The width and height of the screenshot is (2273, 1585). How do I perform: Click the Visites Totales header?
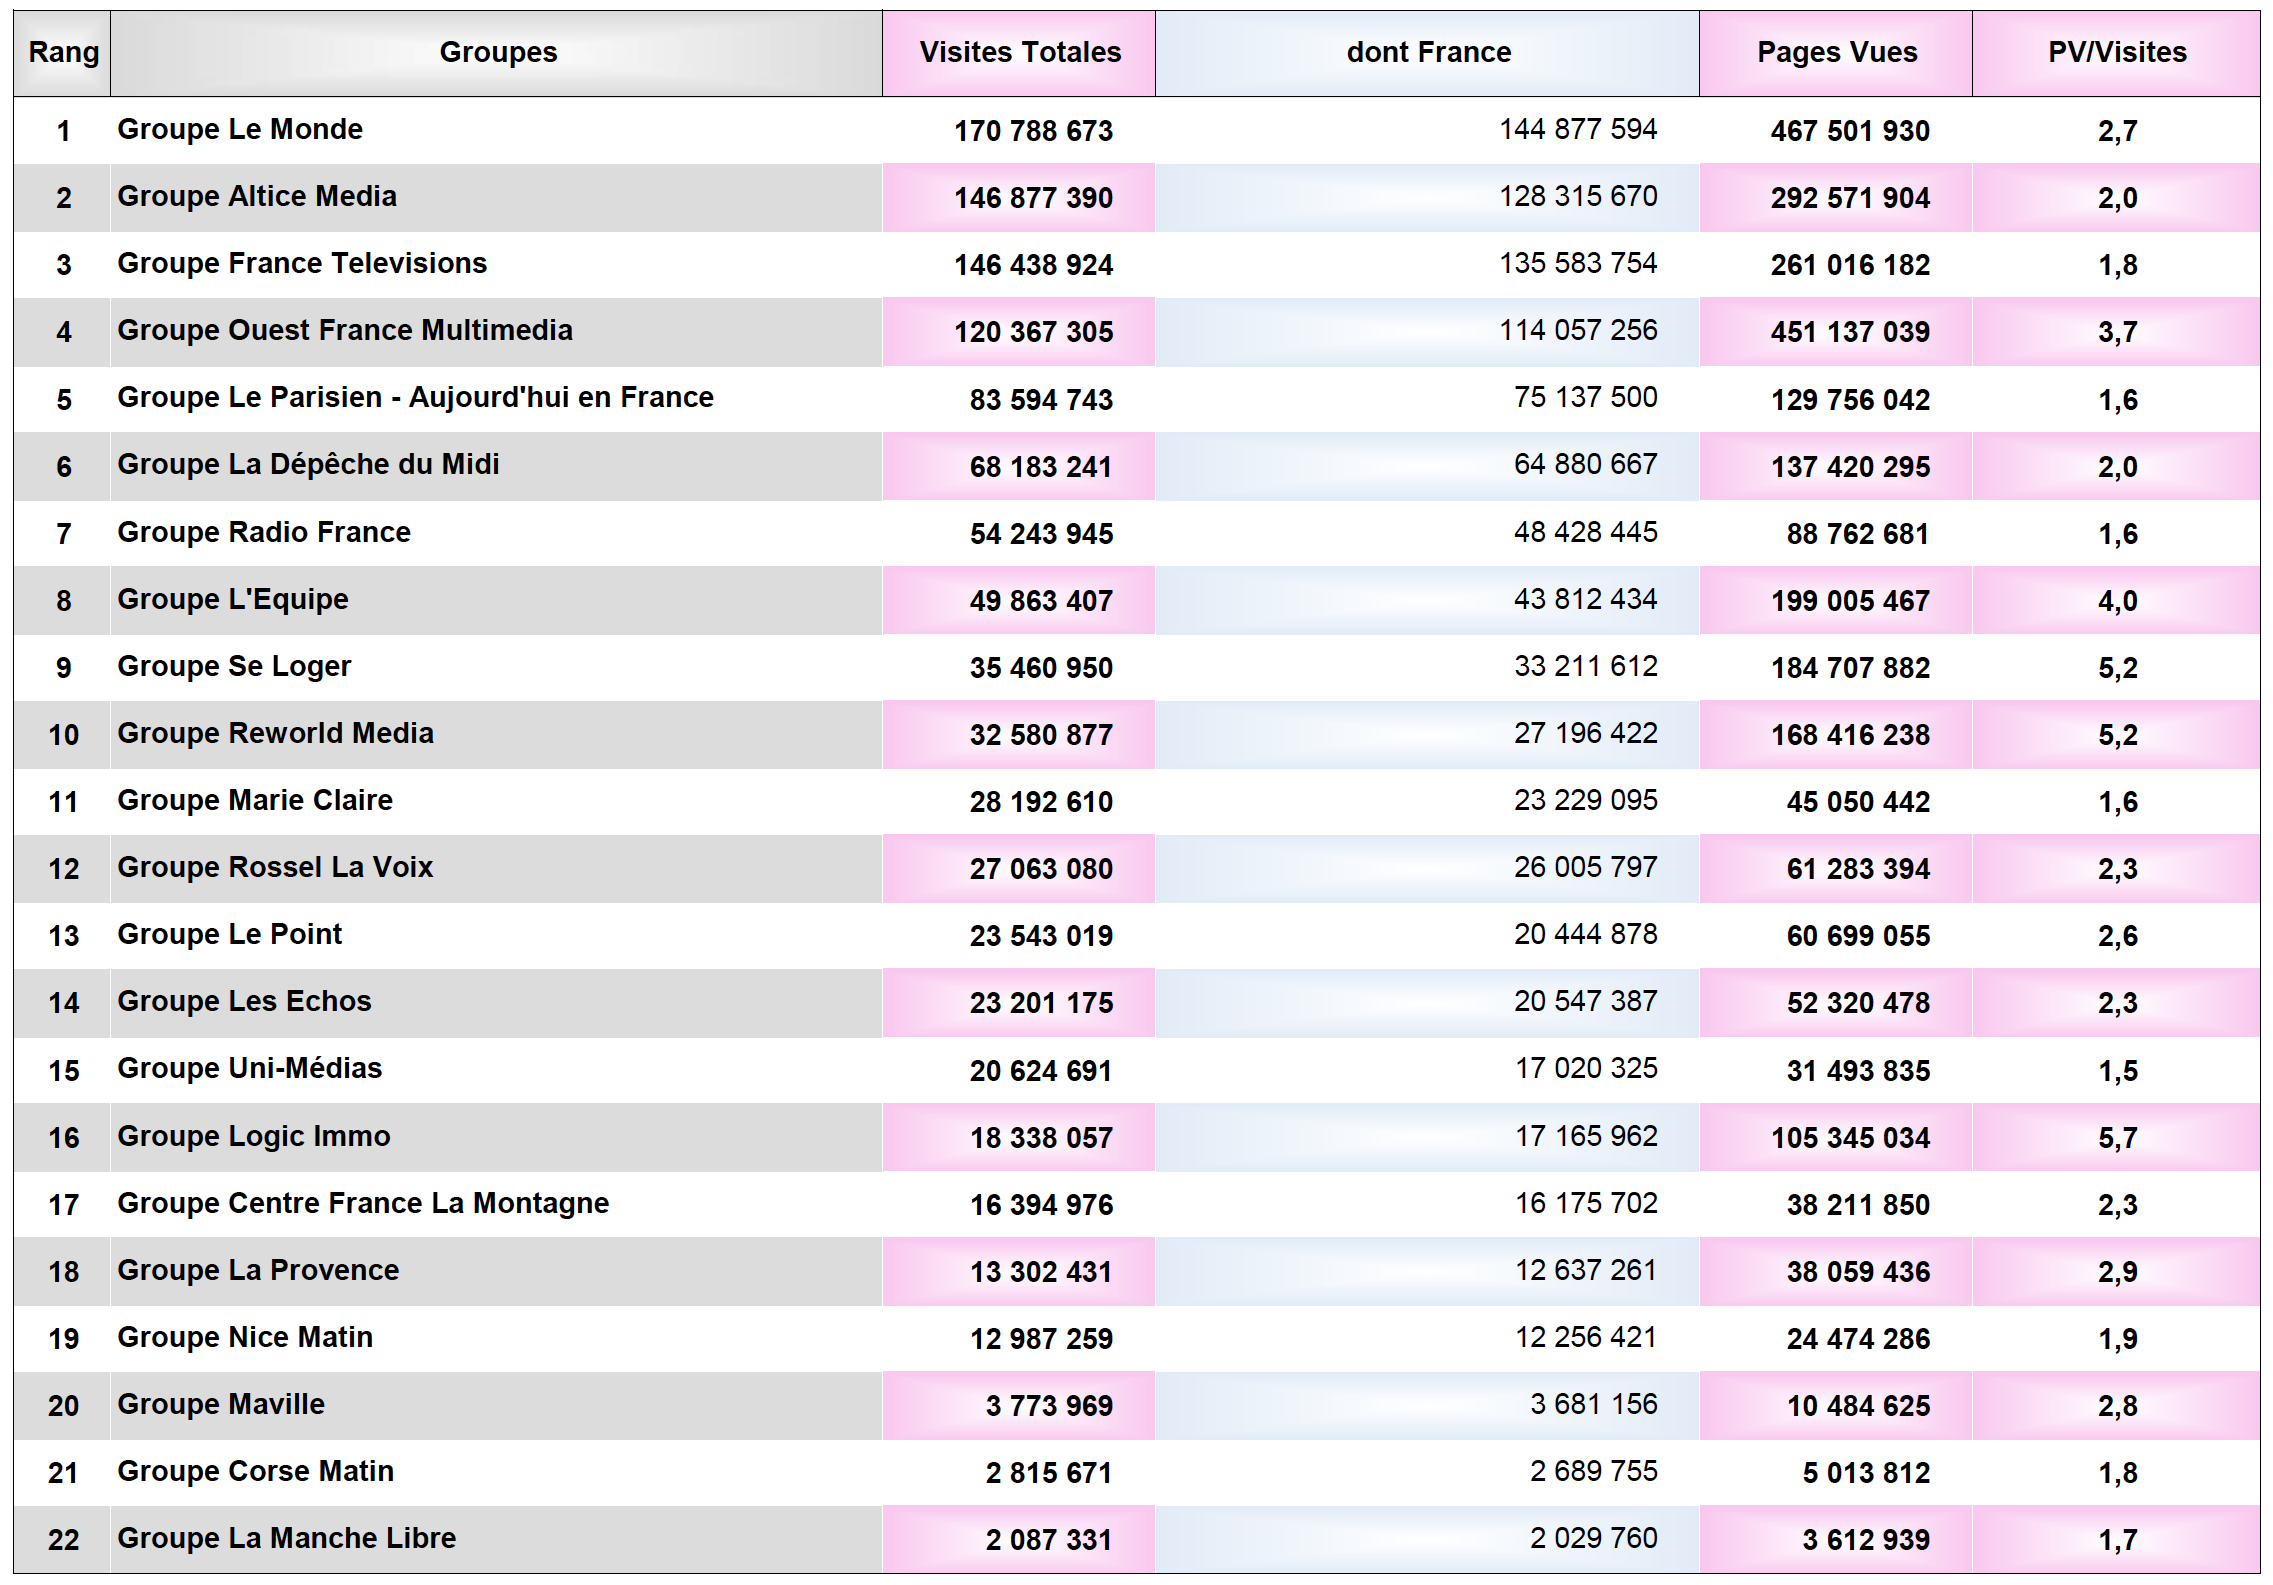point(1019,53)
